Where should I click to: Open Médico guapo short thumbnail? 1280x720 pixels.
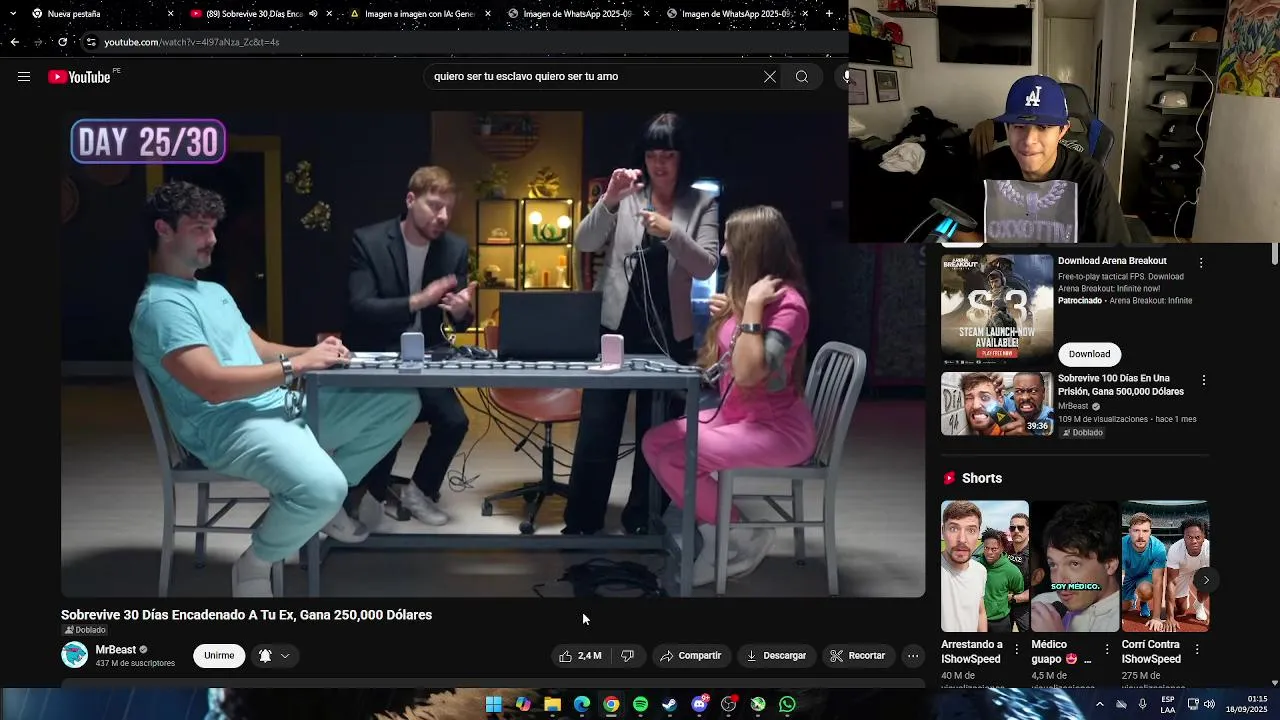[x=1075, y=566]
